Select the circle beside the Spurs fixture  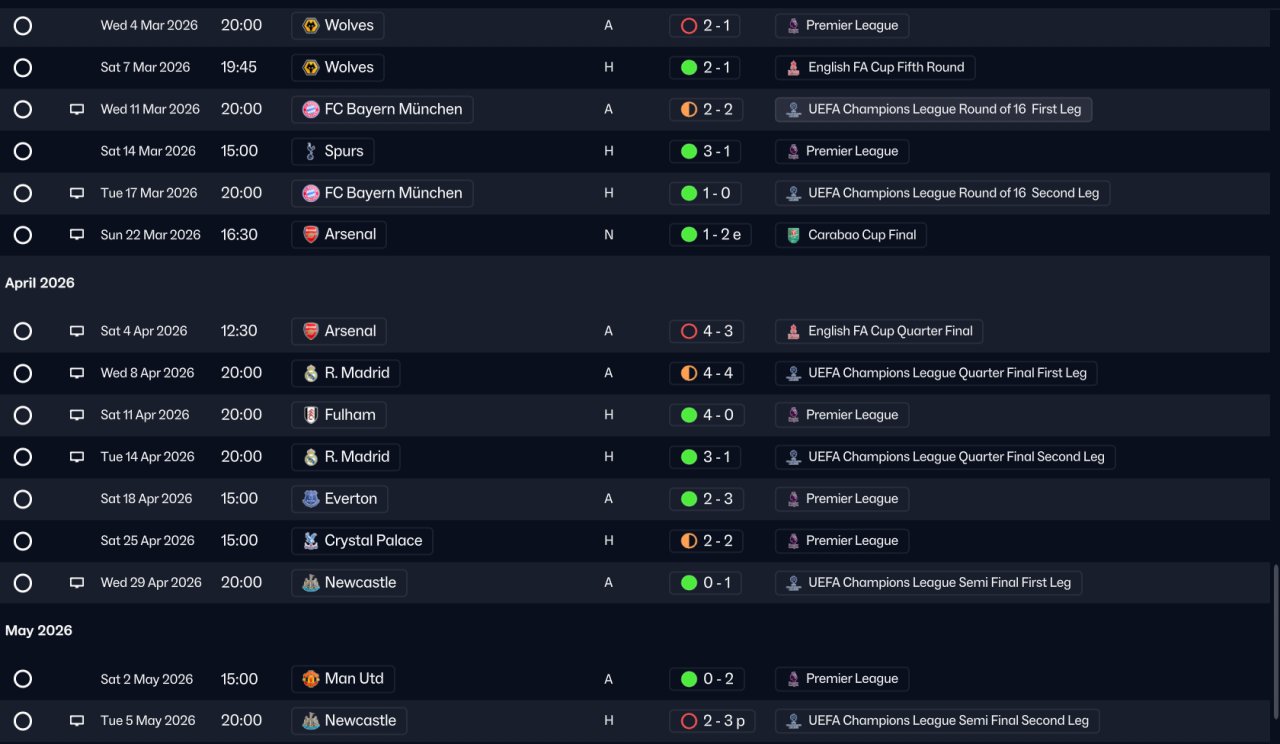[23, 151]
